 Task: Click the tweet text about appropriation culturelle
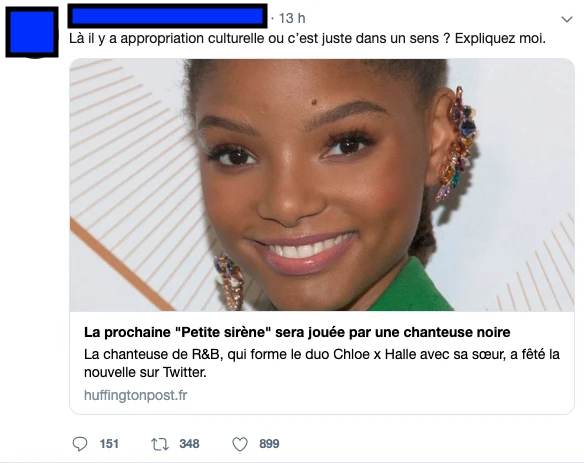(307, 38)
